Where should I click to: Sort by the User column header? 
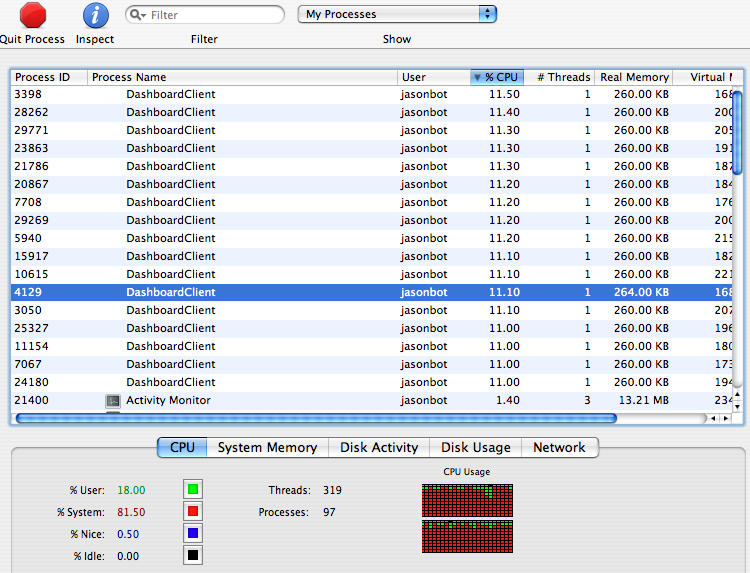[434, 77]
